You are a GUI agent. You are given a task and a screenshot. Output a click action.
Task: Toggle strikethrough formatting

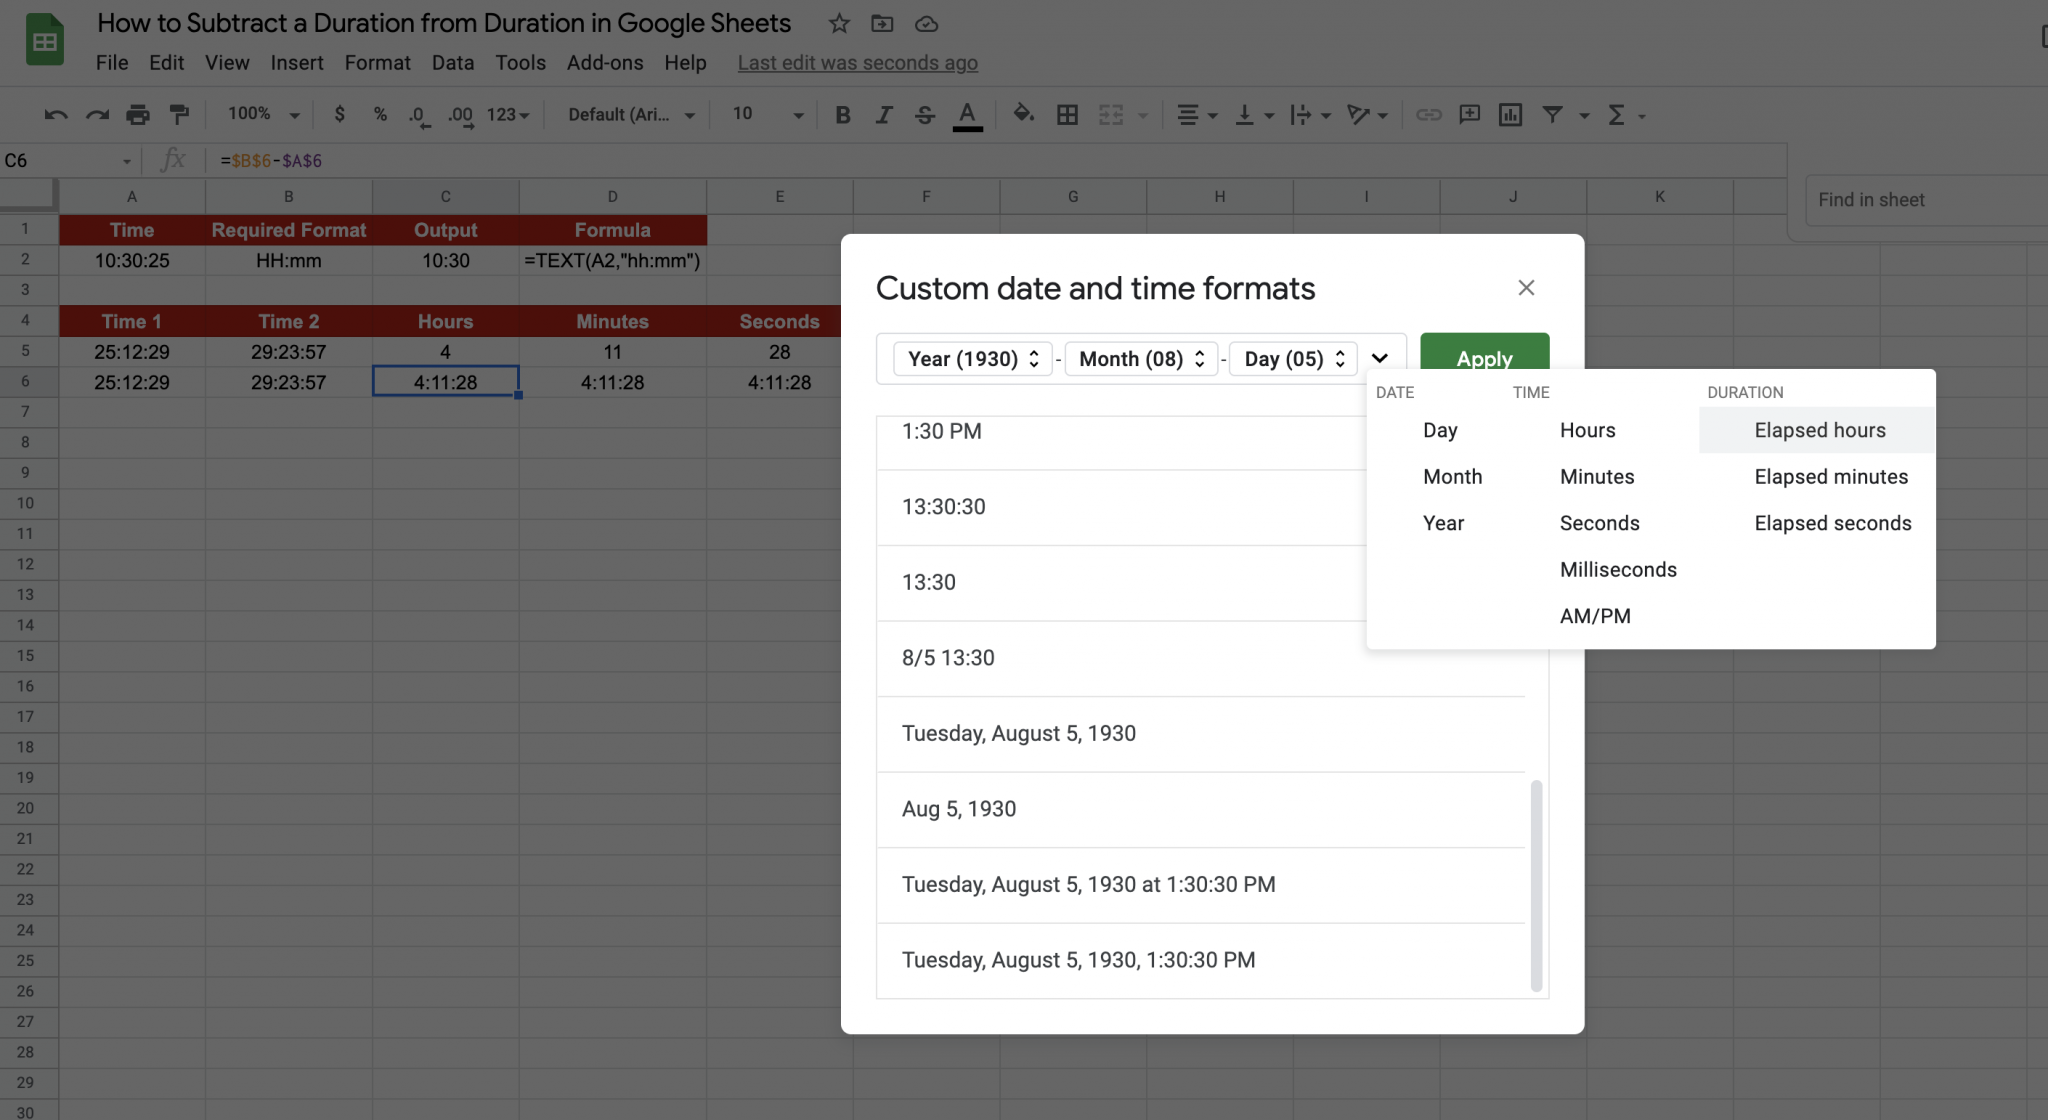coord(924,114)
